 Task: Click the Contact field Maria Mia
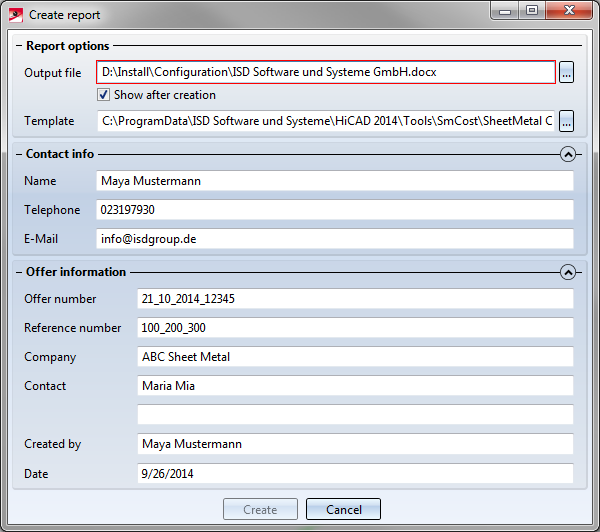click(x=355, y=386)
